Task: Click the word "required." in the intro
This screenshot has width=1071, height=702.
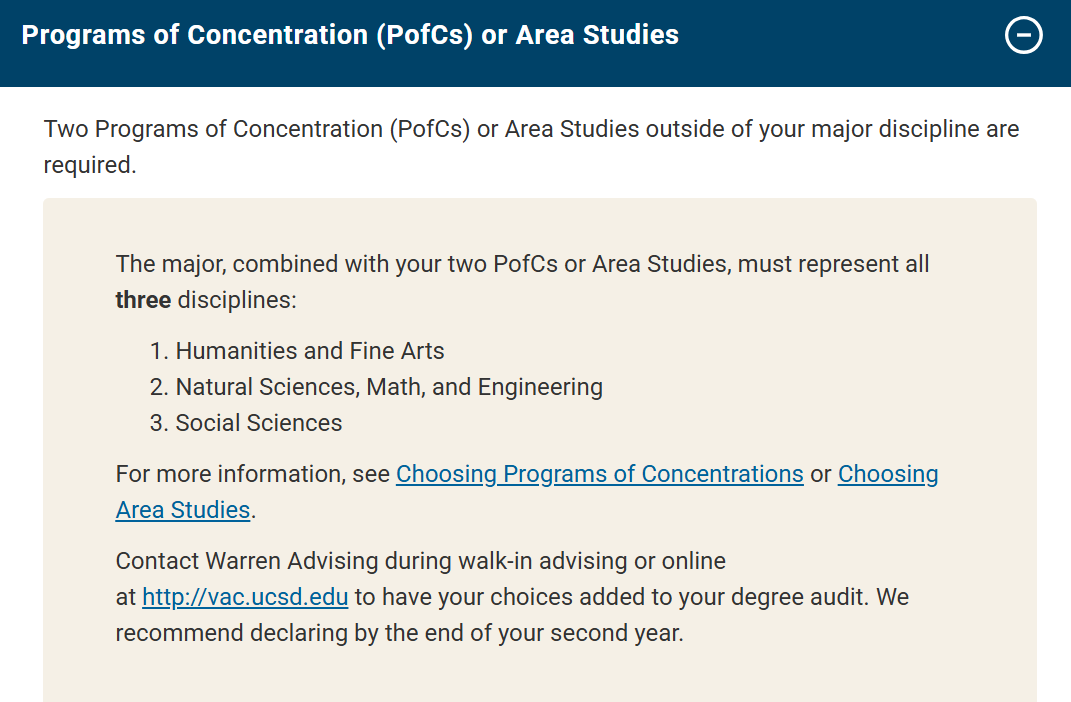Action: tap(90, 165)
